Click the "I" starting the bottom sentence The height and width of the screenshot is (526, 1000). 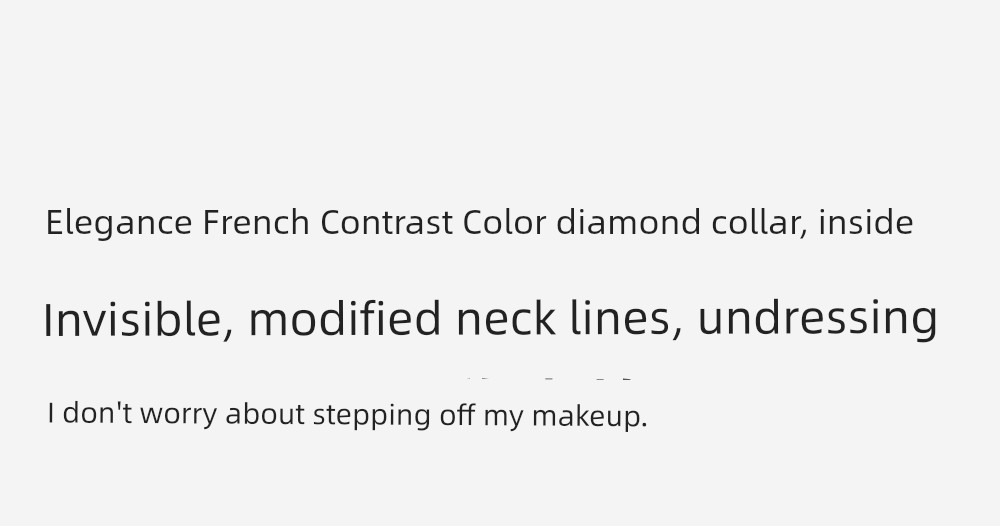[51, 413]
